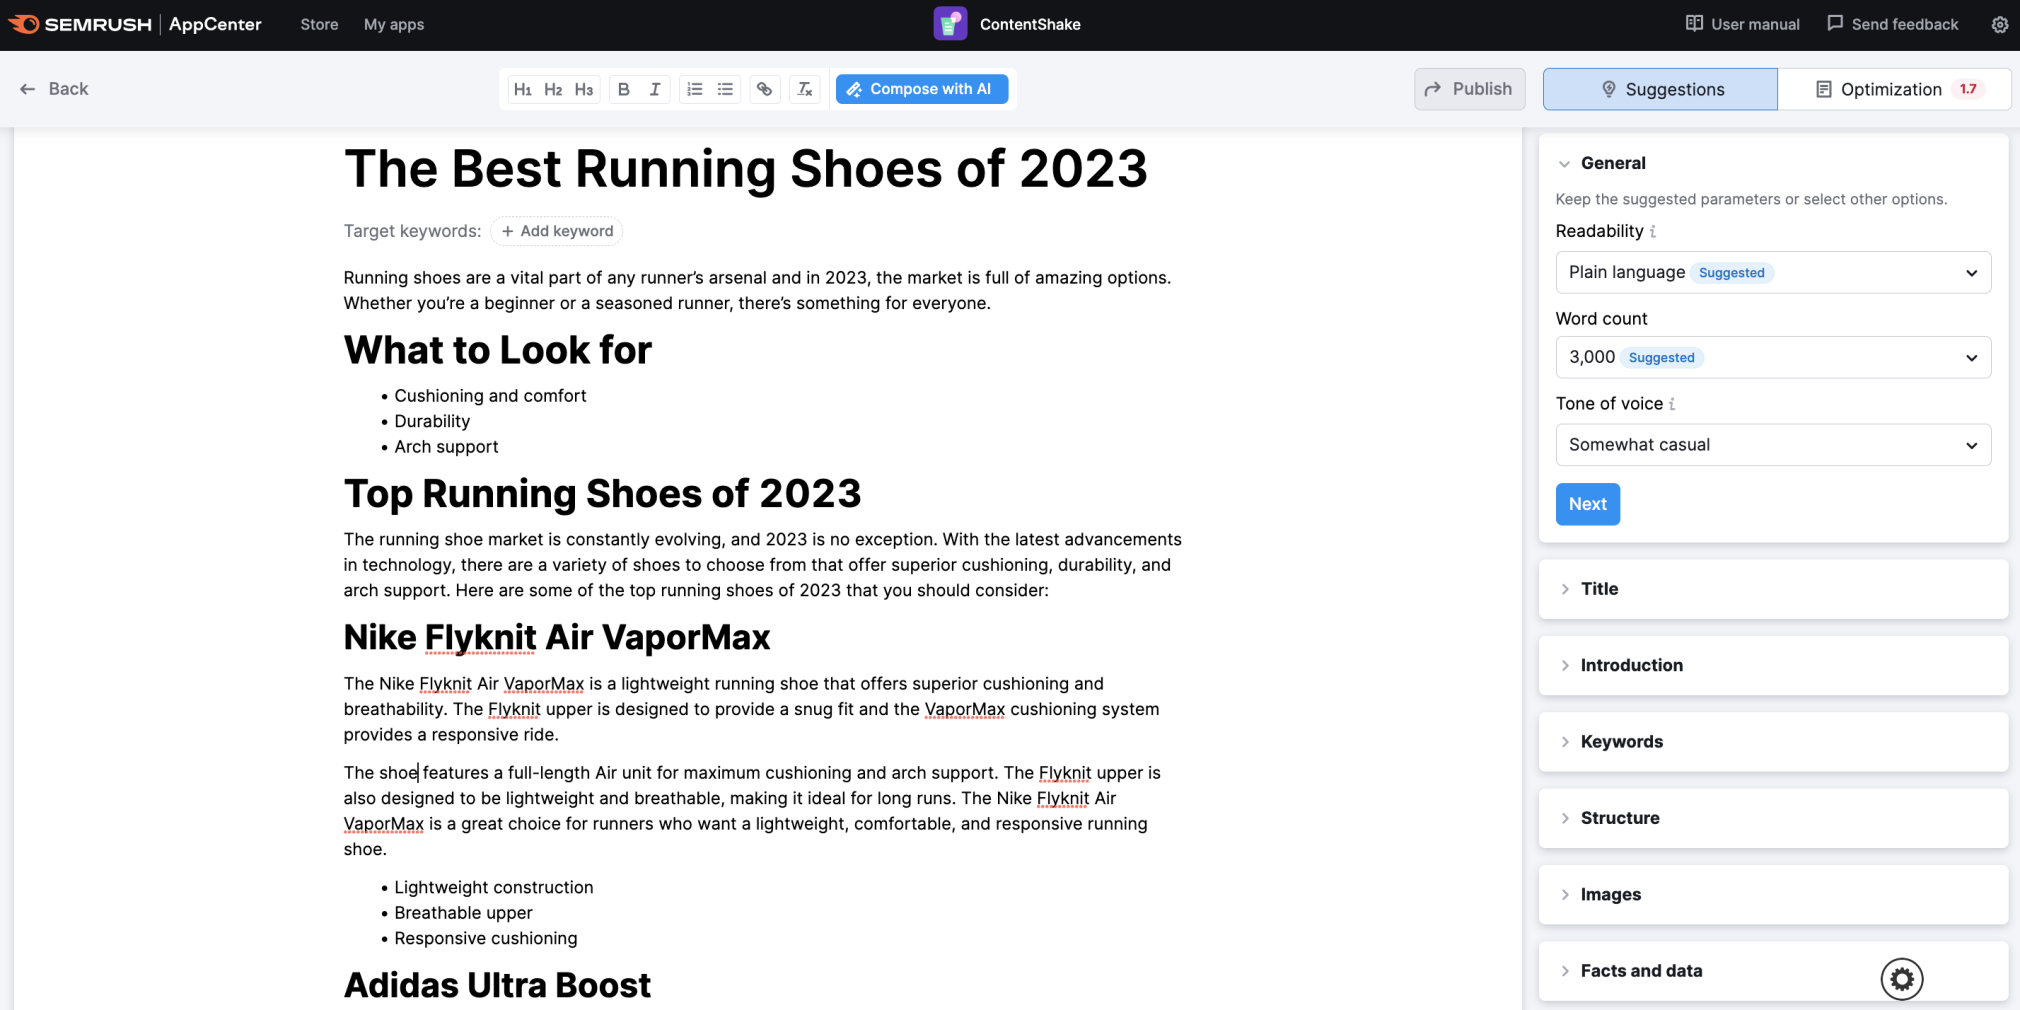Switch to the Optimization tab
The width and height of the screenshot is (2020, 1010).
[x=1893, y=89]
